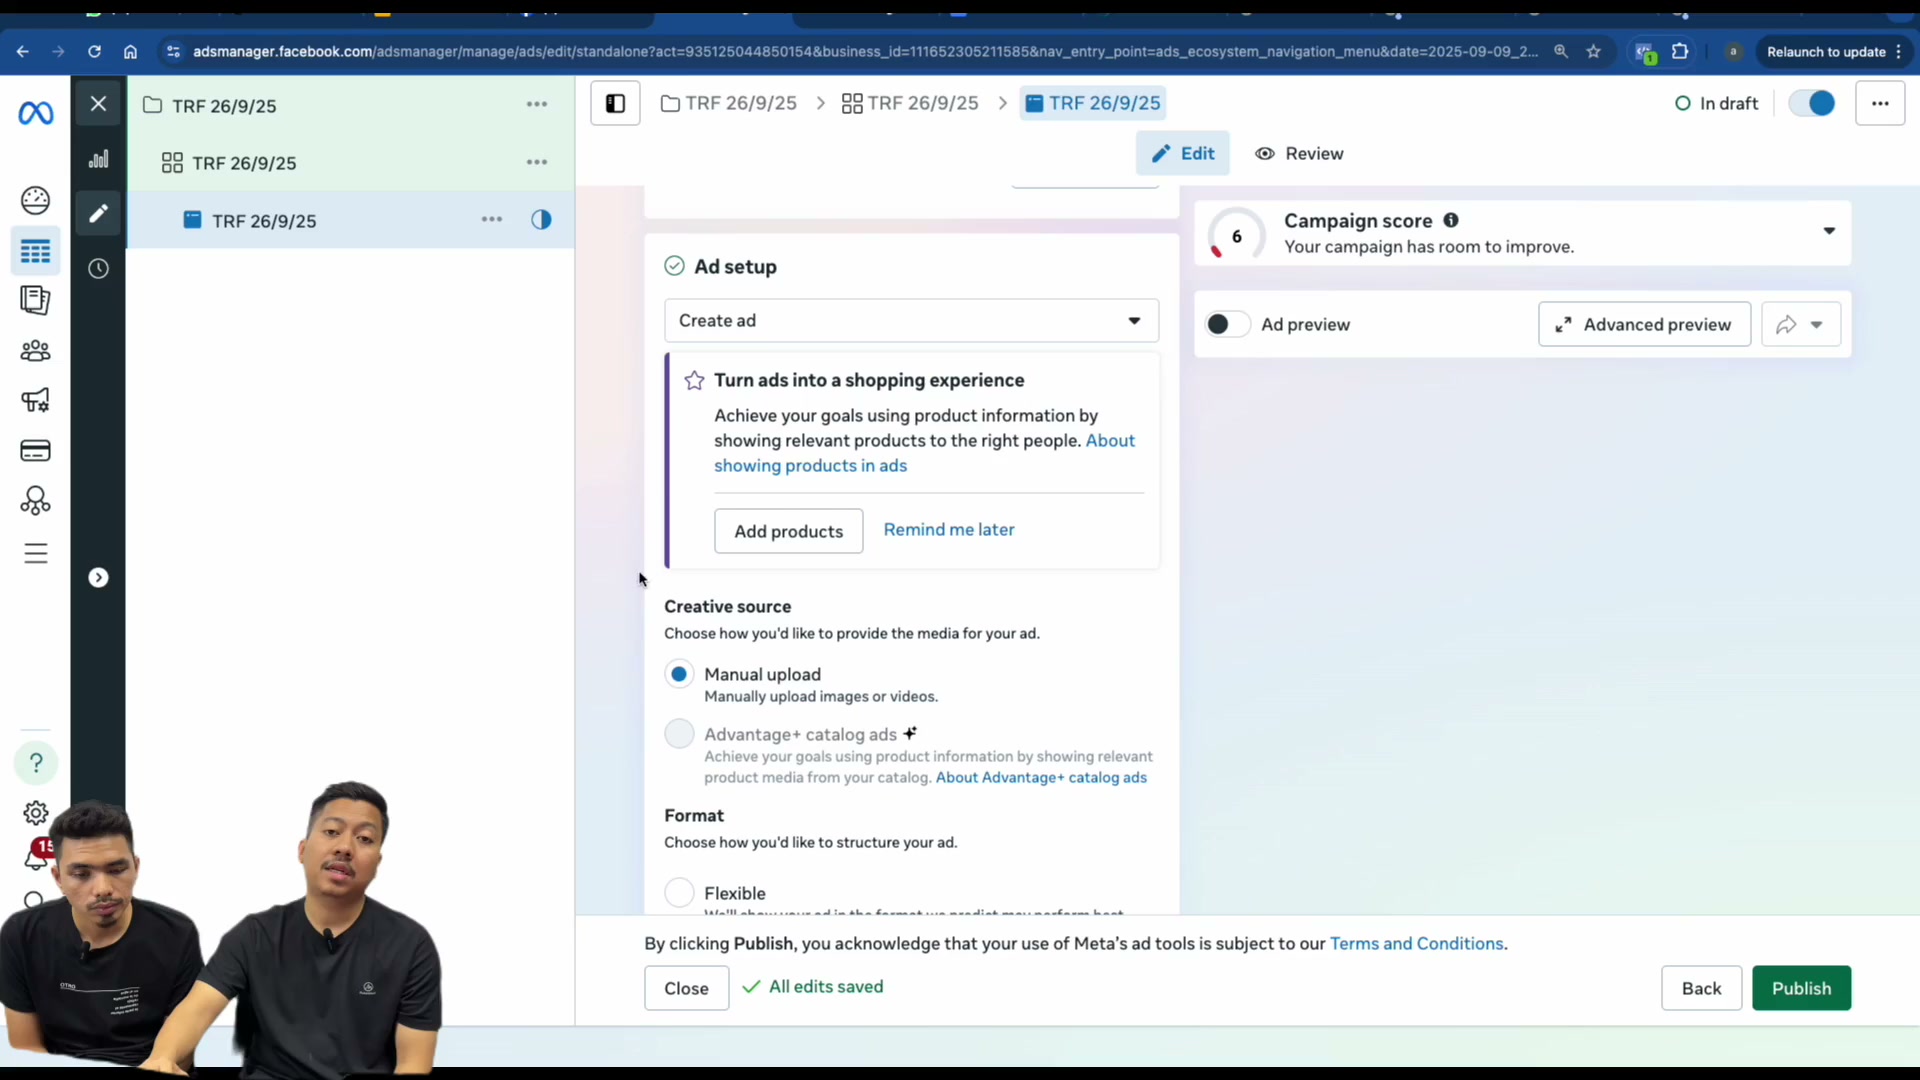The width and height of the screenshot is (1920, 1080).
Task: Open the Help question mark icon
Action: pos(36,763)
